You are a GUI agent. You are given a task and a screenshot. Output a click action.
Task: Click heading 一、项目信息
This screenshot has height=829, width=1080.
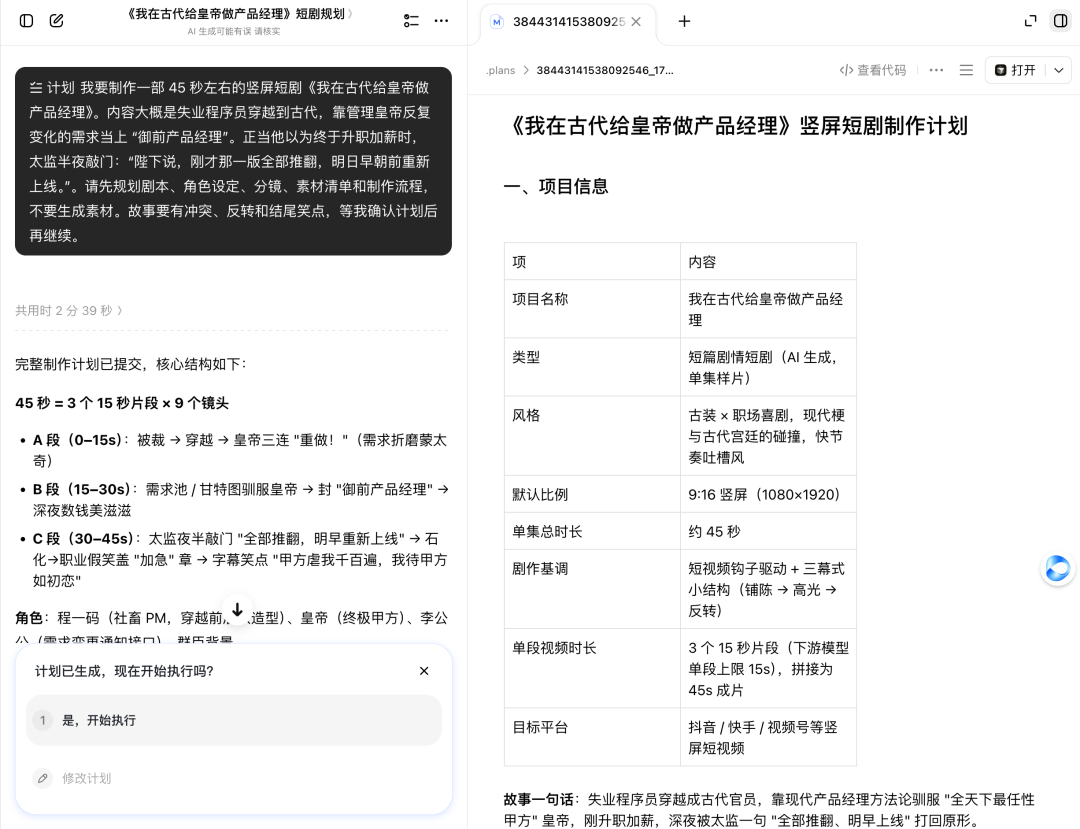pos(557,187)
